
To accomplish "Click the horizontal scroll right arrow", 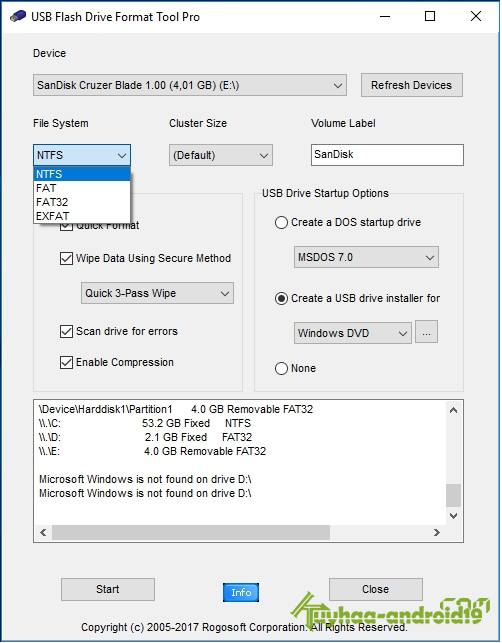I will [437, 532].
